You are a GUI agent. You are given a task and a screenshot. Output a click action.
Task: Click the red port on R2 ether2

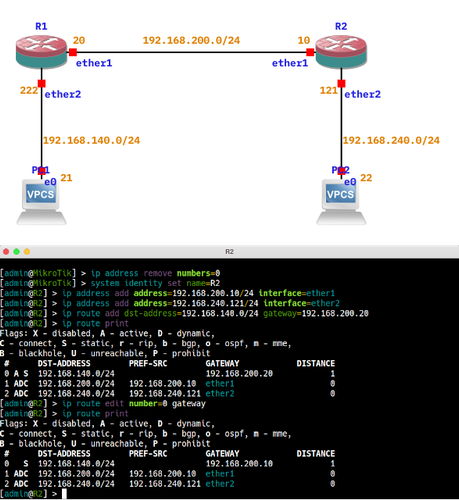pyautogui.click(x=341, y=83)
